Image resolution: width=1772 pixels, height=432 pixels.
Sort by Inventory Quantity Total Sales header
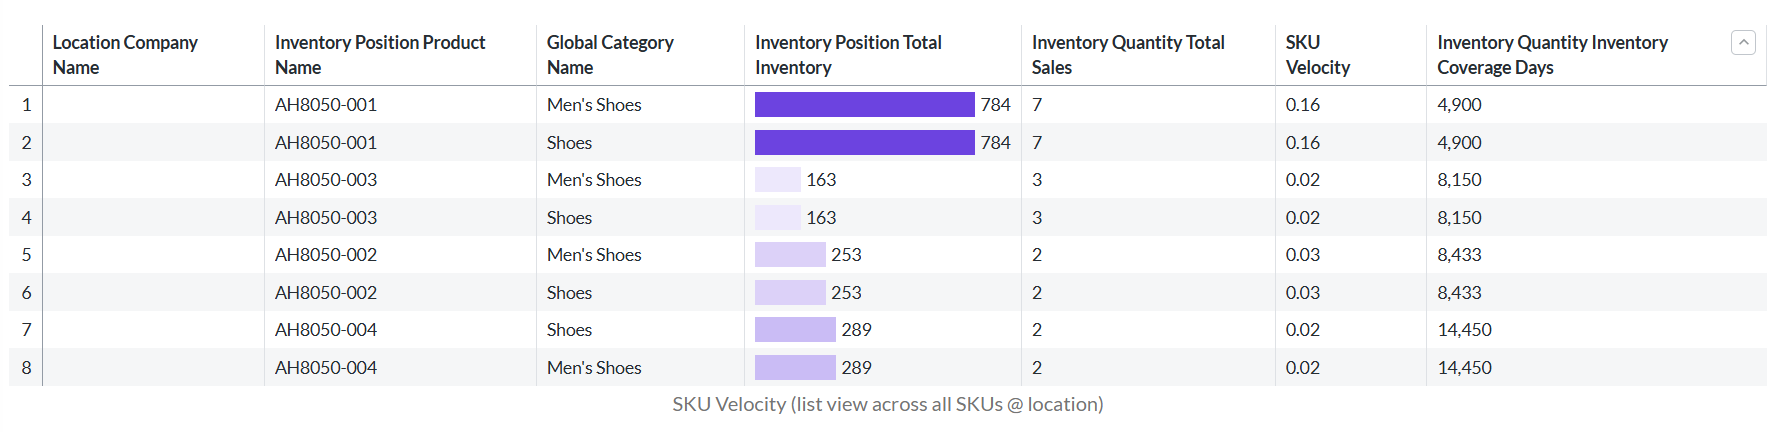(x=1128, y=55)
